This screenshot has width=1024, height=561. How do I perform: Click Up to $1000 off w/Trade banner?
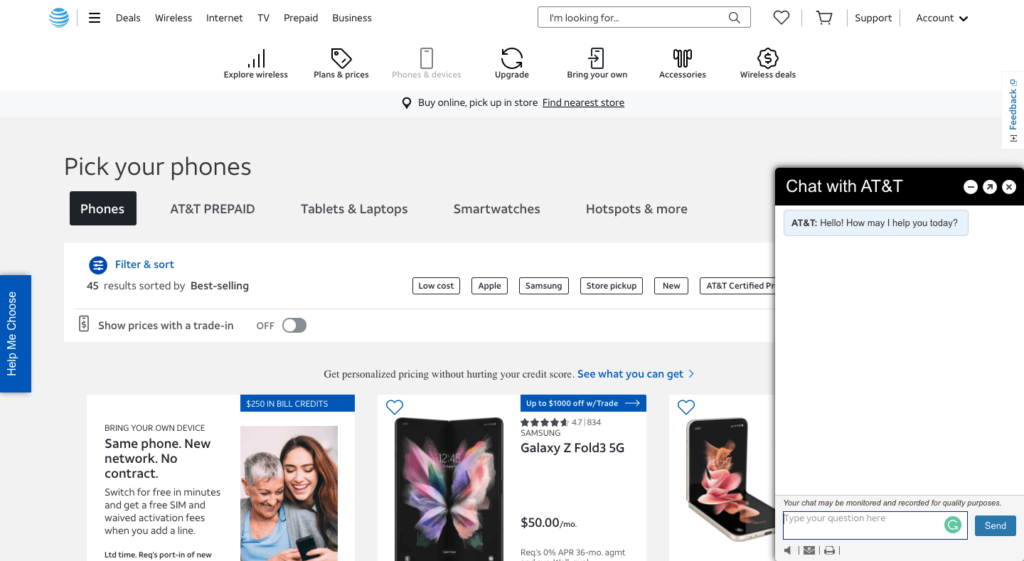tap(583, 404)
